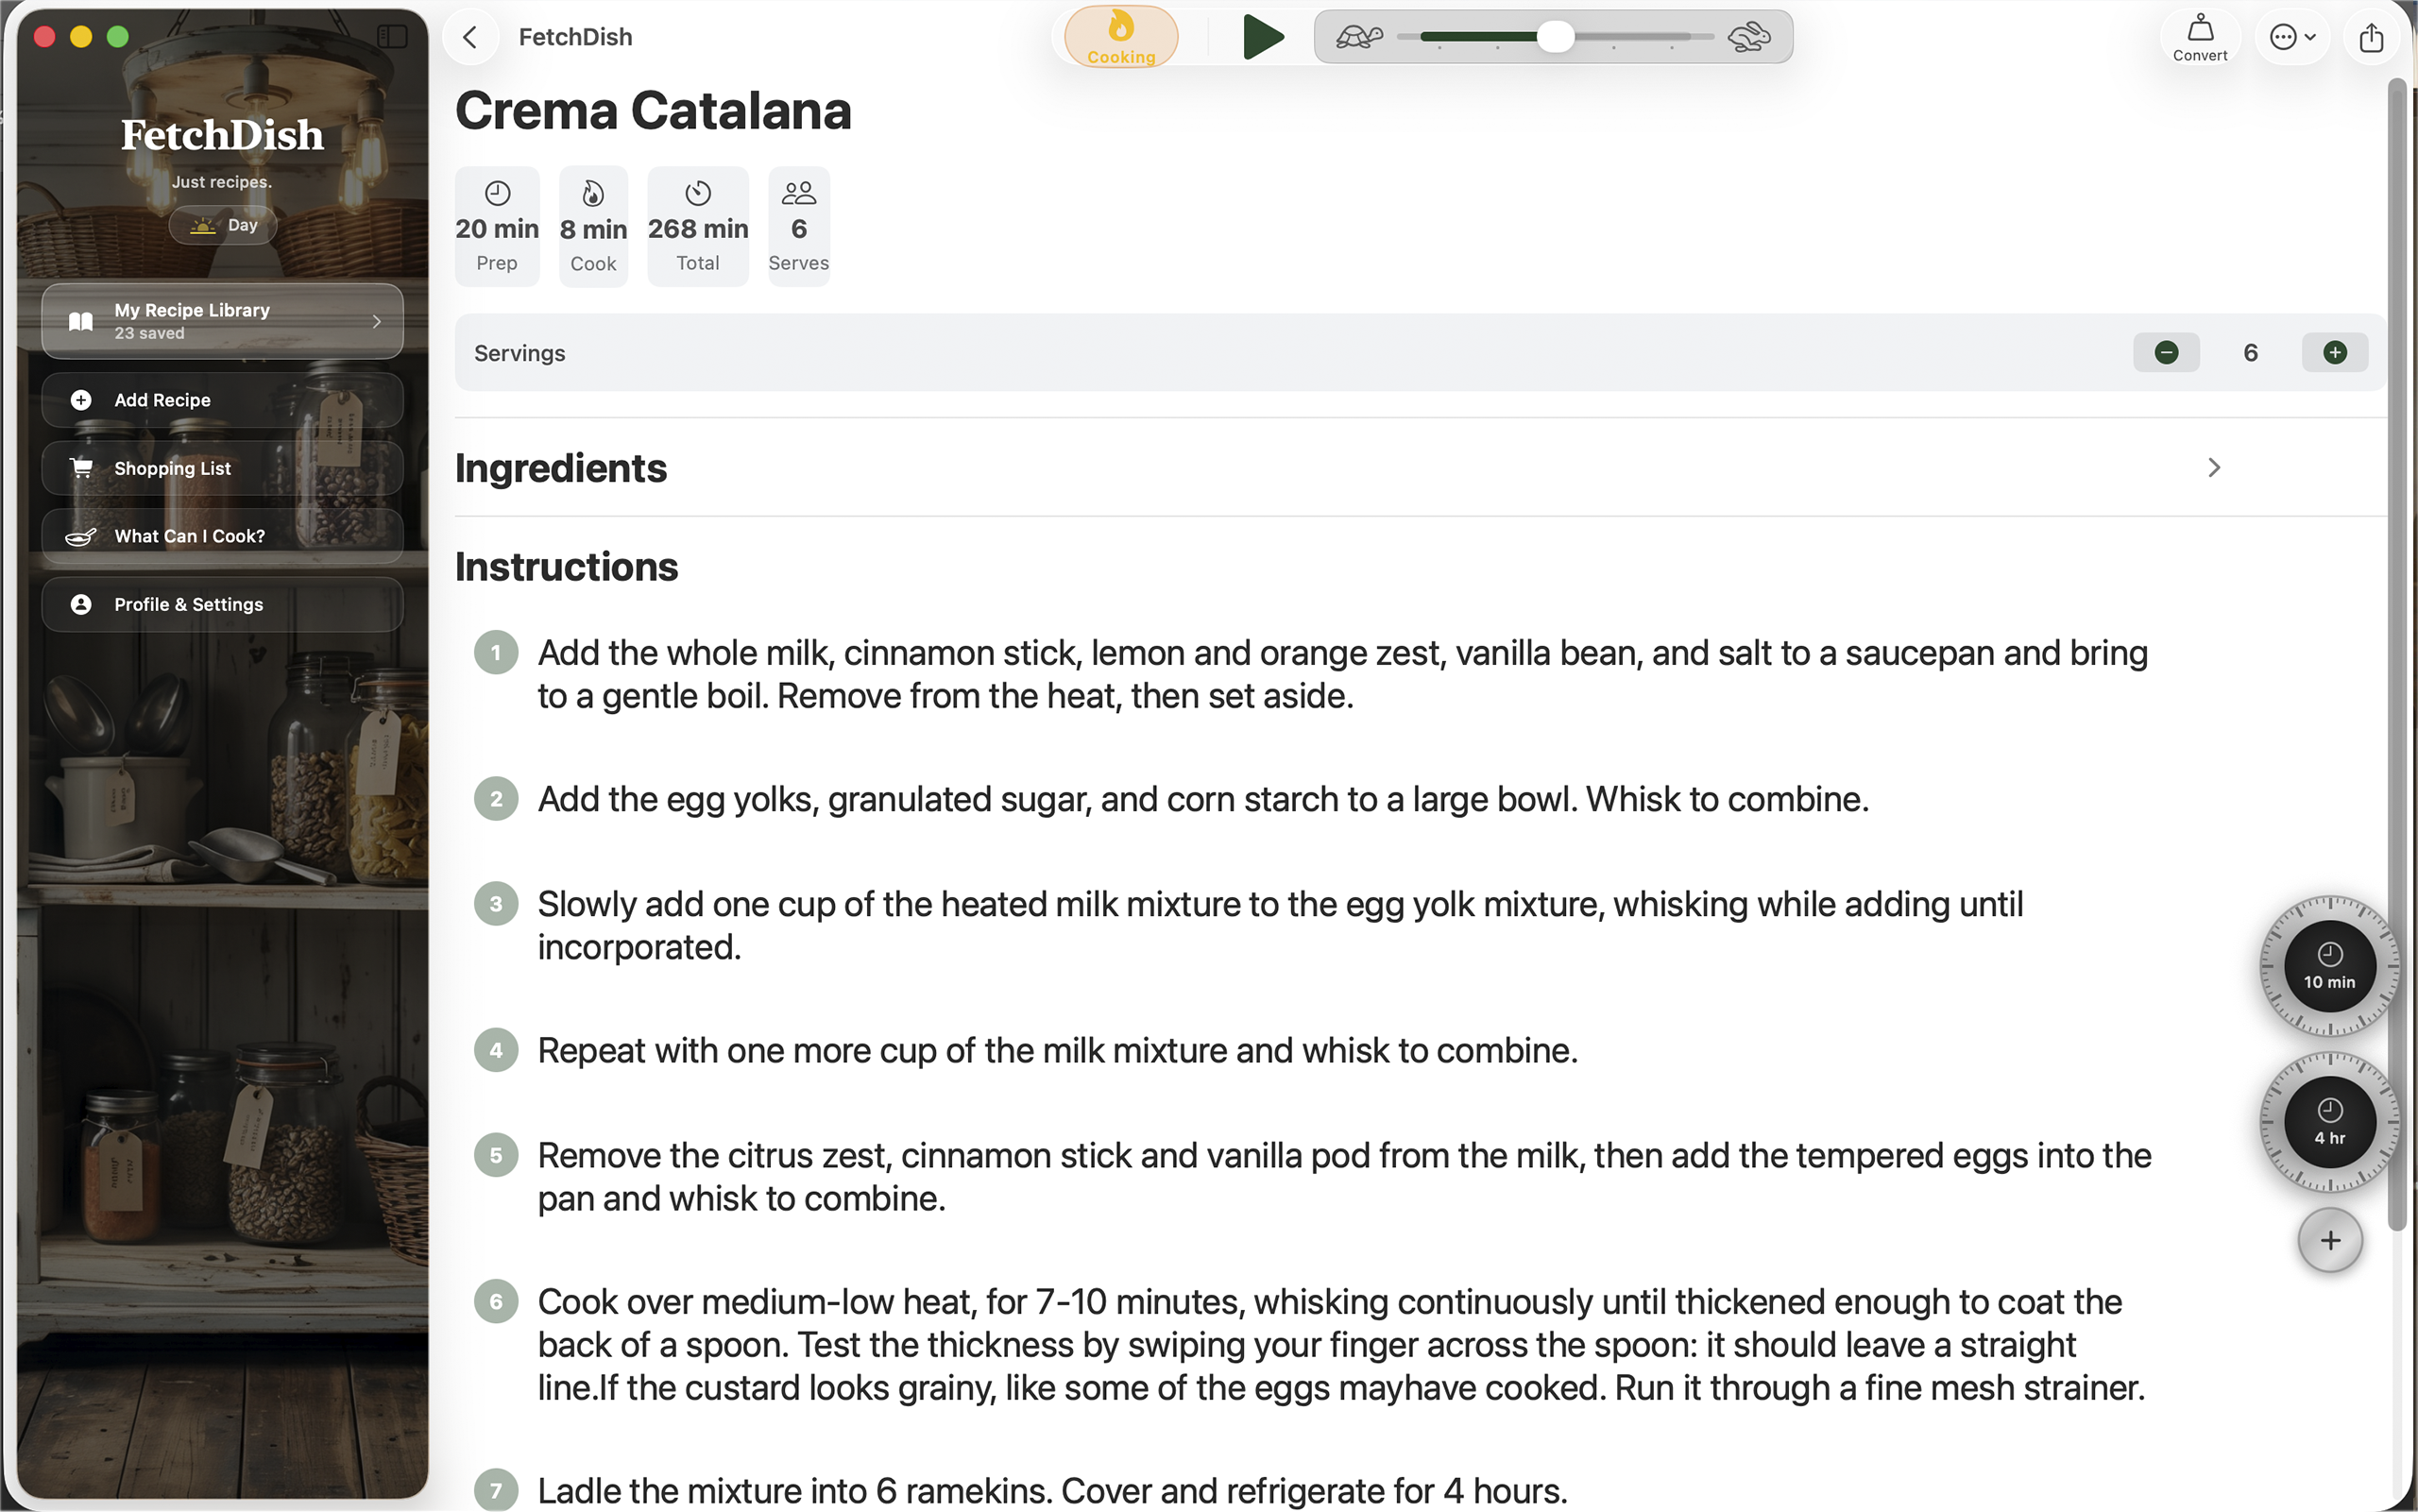2418x1512 pixels.
Task: Open the Shopping List menu item
Action: (222, 468)
